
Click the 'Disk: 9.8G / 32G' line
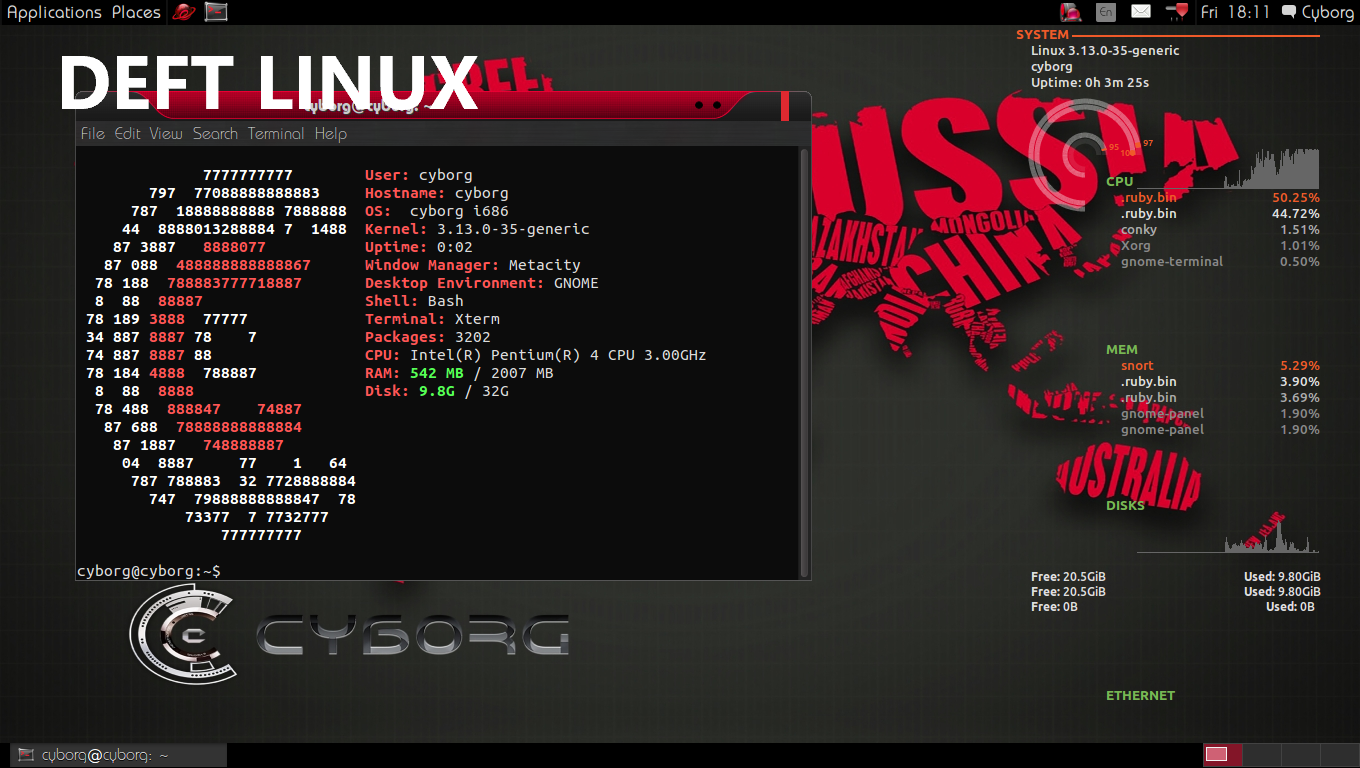tap(437, 391)
